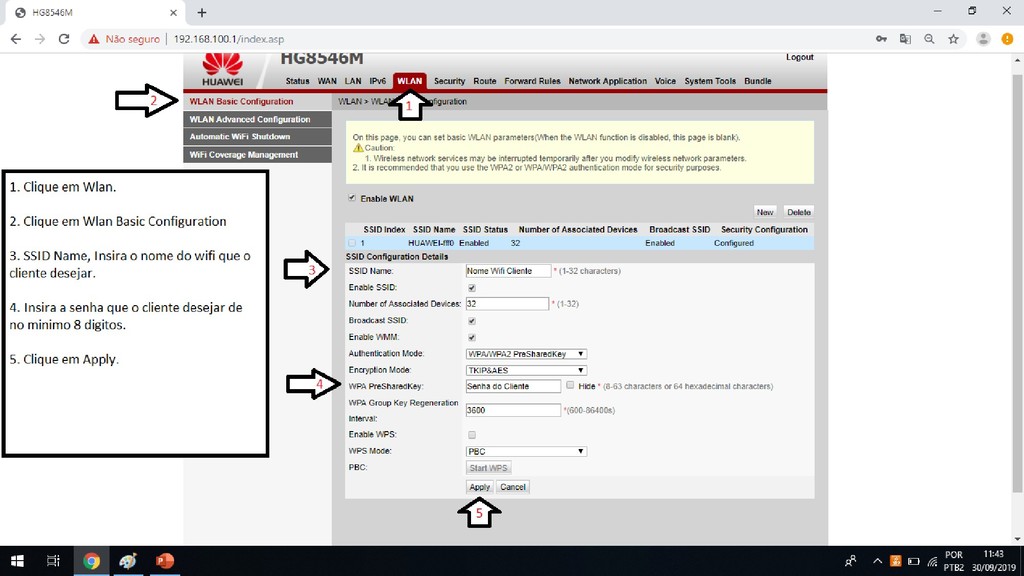Click the Cancel button
1024x576 pixels.
pos(513,487)
